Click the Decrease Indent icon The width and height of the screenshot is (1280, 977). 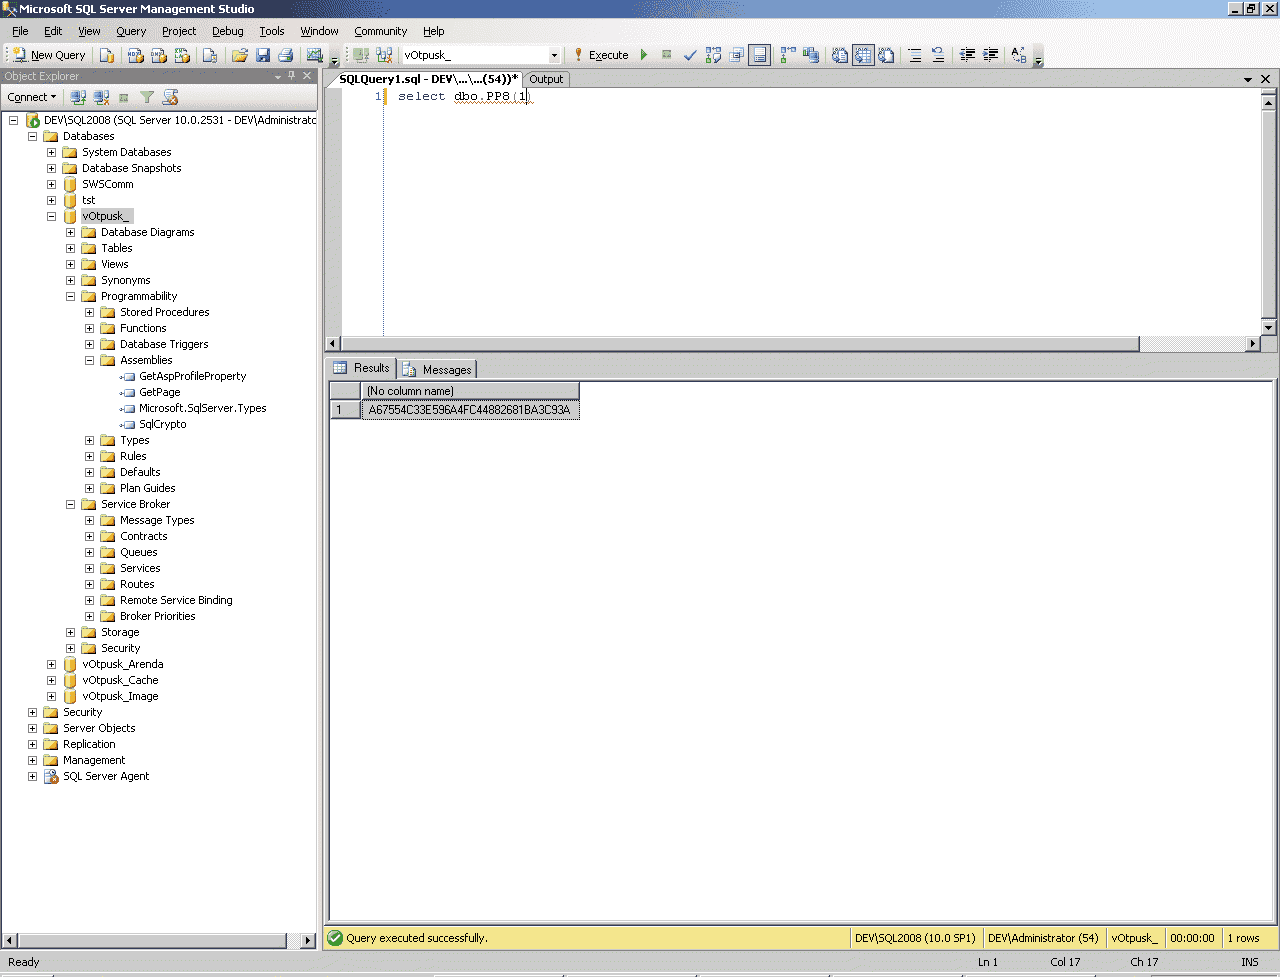[967, 55]
